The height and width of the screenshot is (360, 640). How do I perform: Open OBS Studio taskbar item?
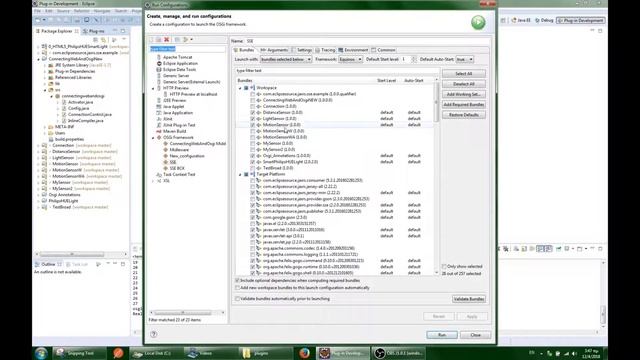[x=398, y=353]
